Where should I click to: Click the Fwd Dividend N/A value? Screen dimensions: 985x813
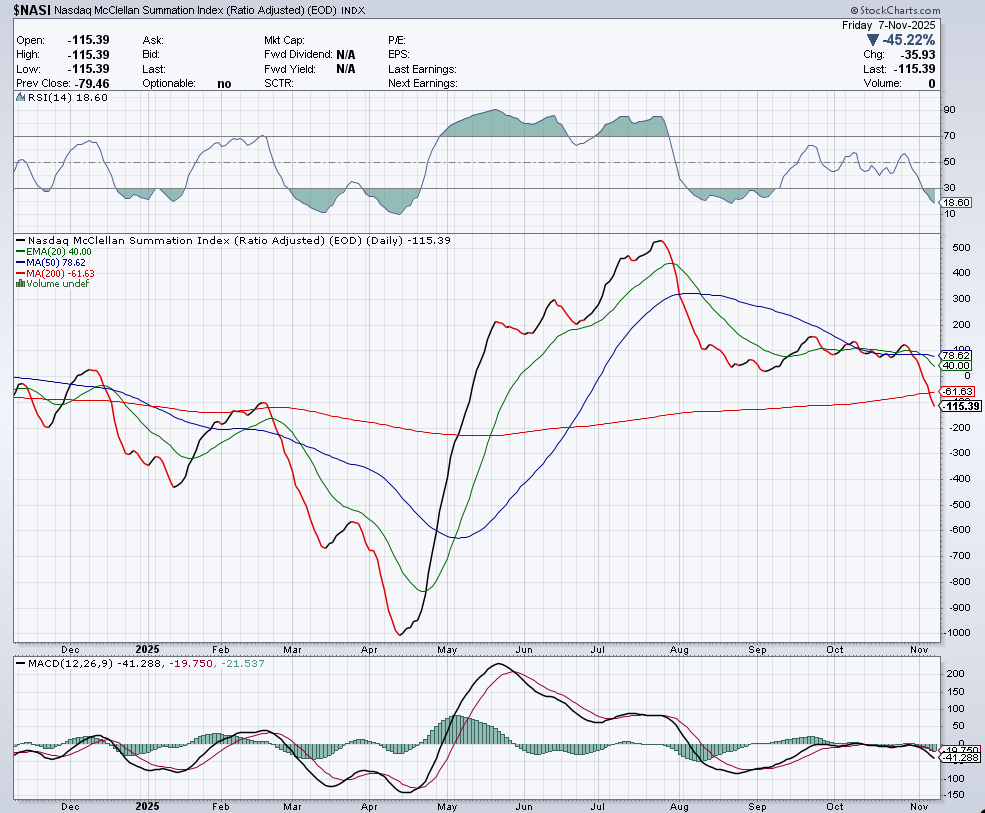pyautogui.click(x=346, y=55)
